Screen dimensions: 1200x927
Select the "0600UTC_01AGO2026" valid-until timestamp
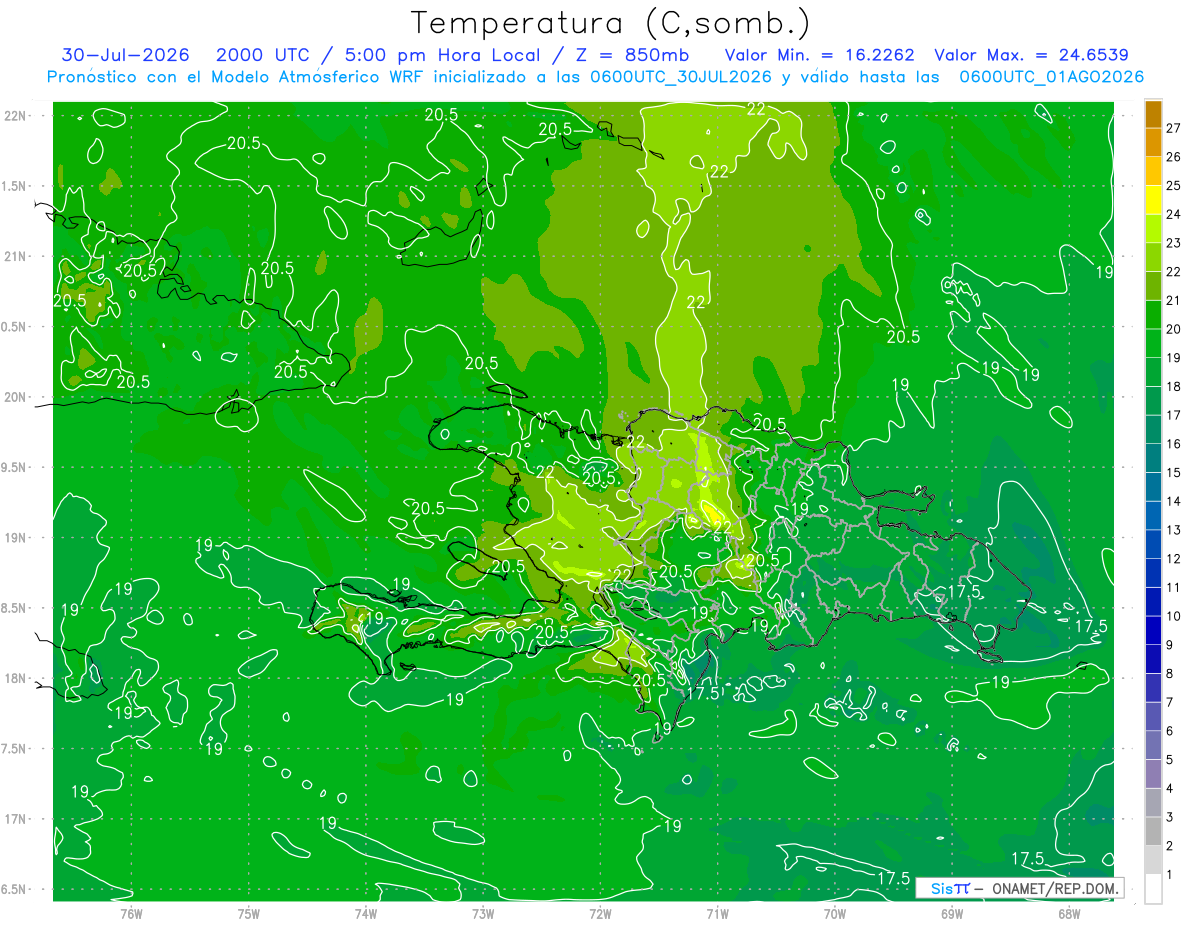click(1052, 77)
